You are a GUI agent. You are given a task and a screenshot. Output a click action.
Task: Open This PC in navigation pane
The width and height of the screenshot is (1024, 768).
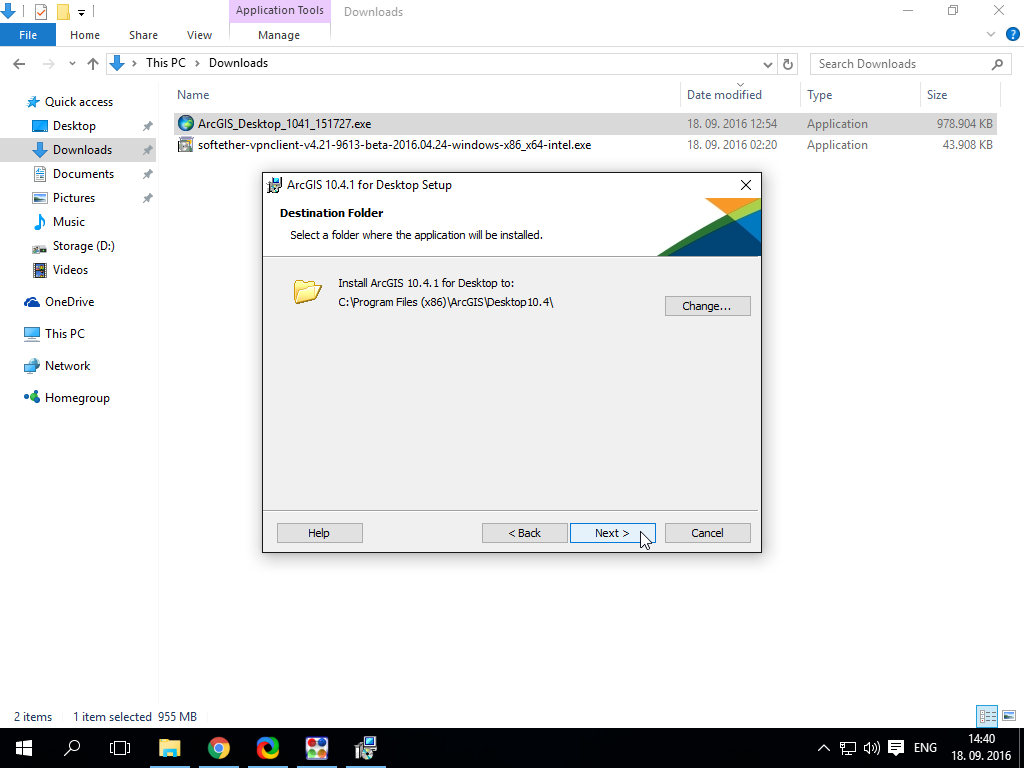(64, 334)
